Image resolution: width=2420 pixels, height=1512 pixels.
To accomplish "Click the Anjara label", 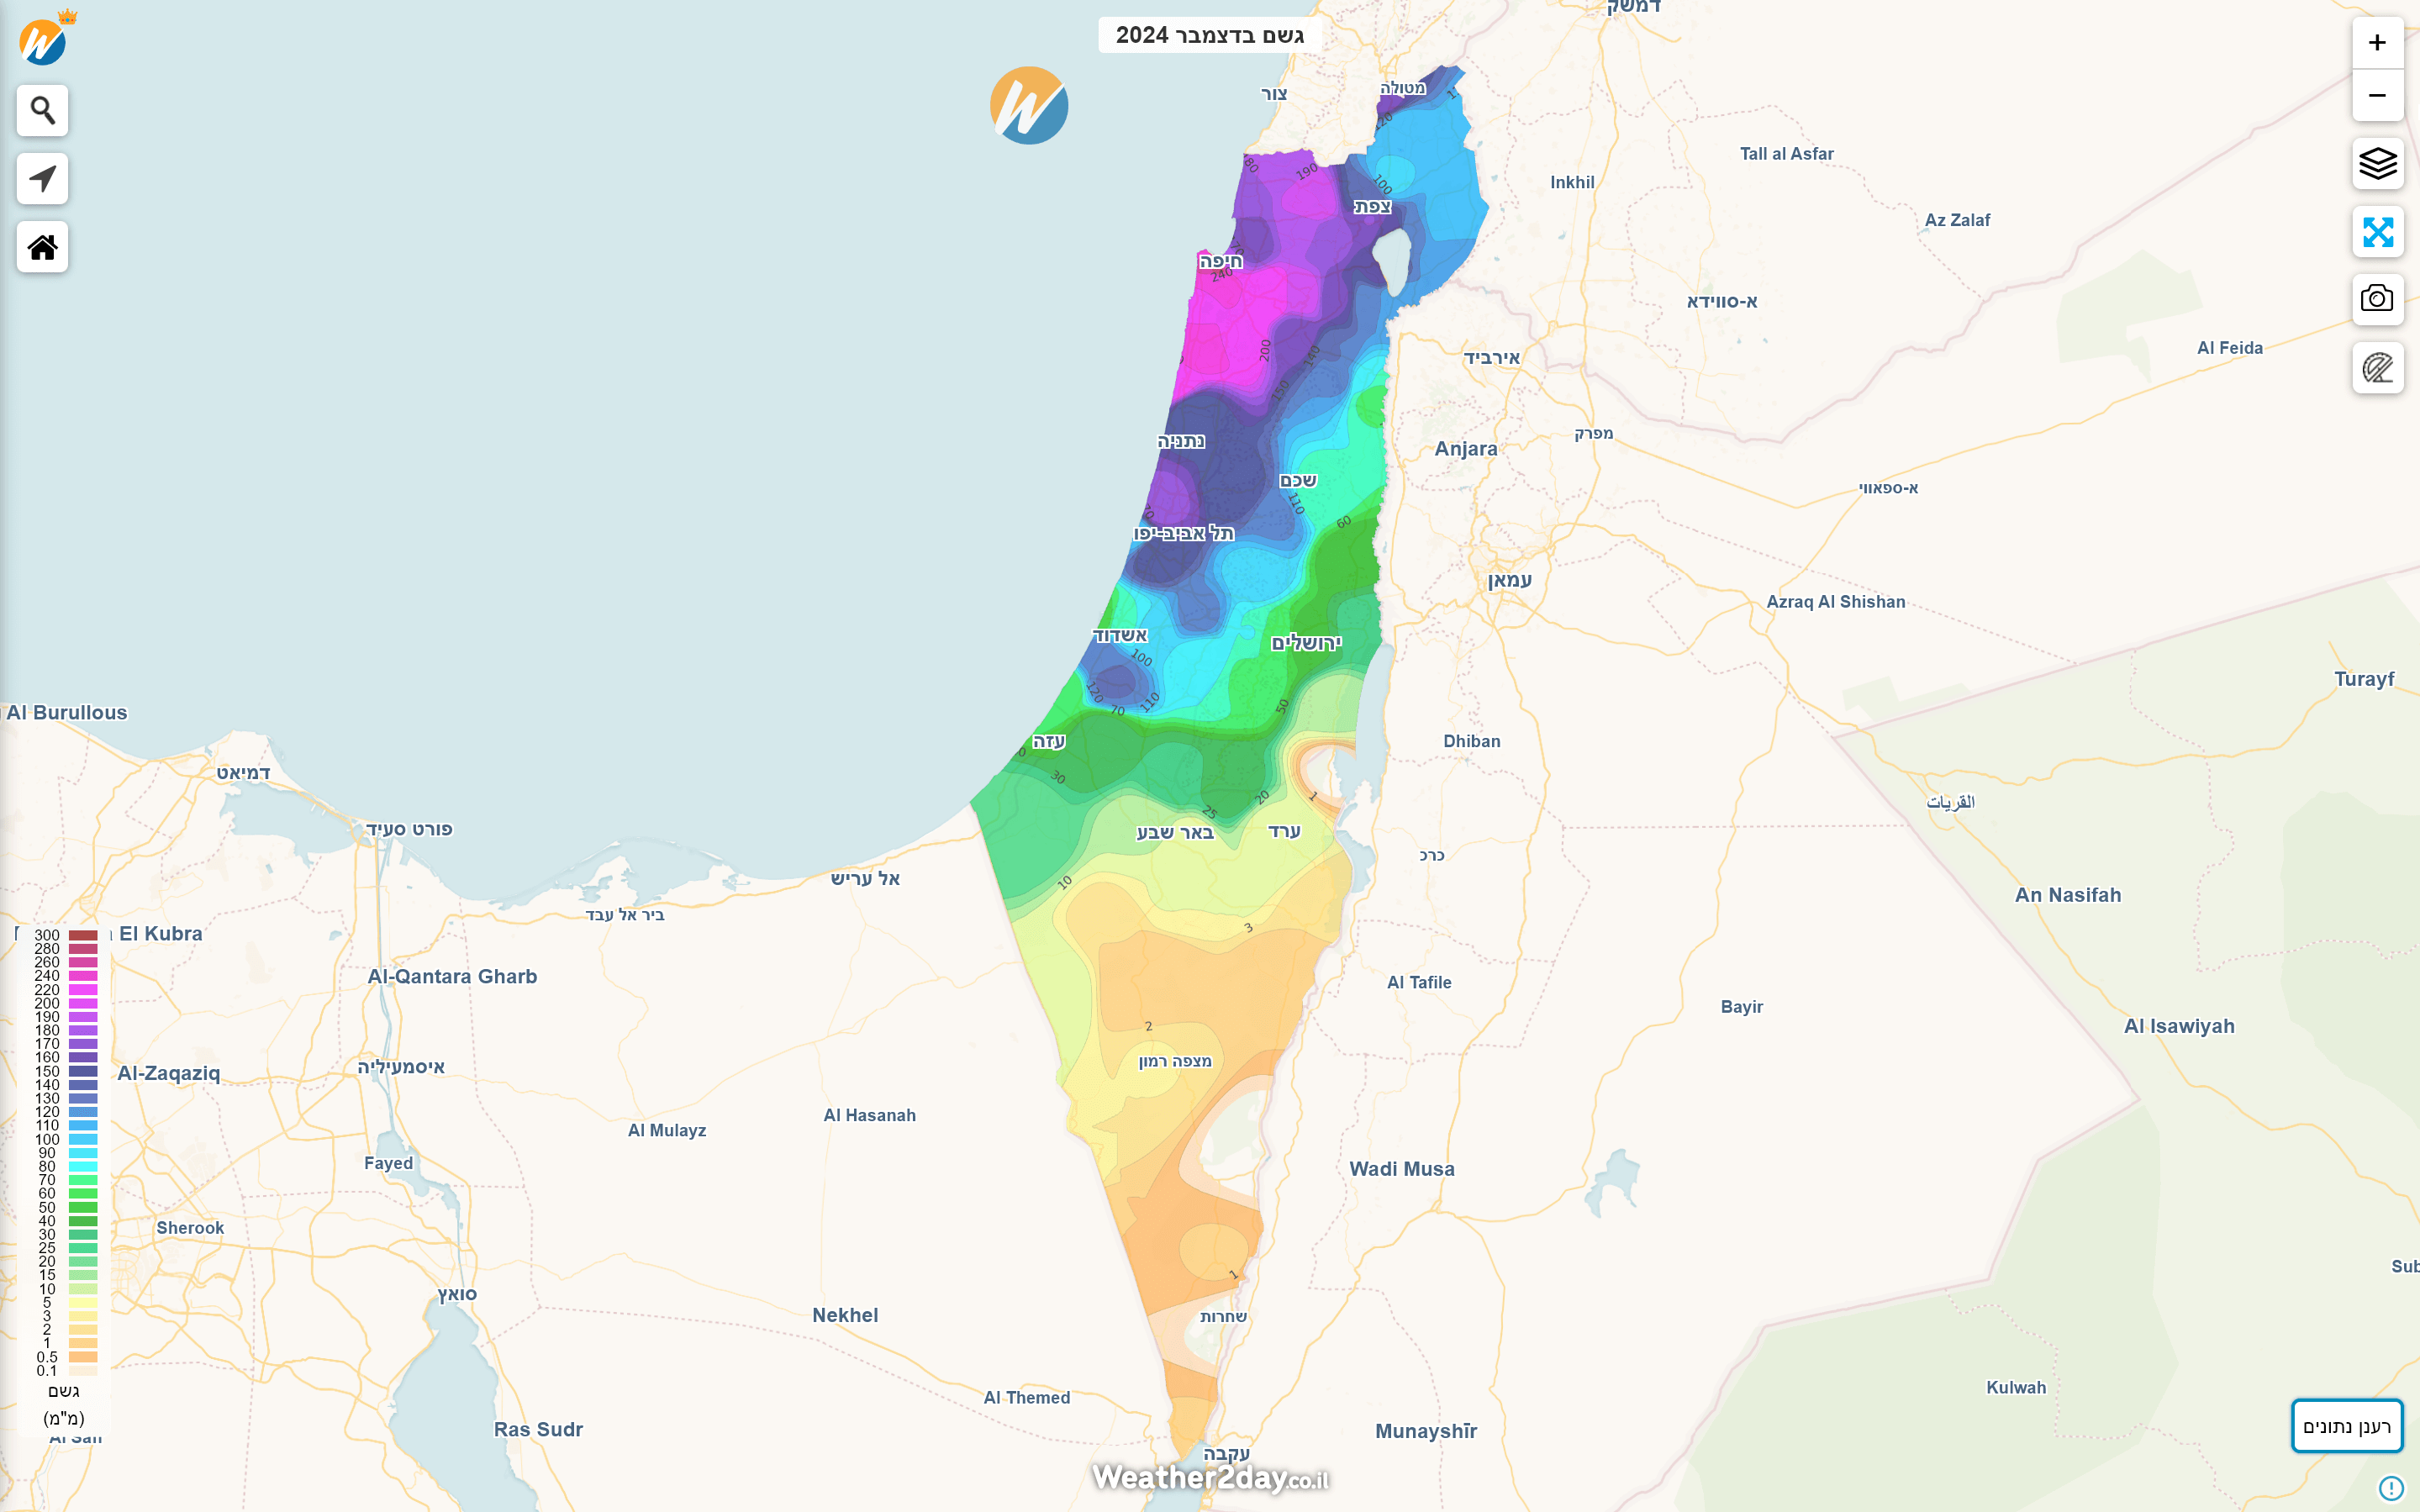I will pyautogui.click(x=1466, y=449).
